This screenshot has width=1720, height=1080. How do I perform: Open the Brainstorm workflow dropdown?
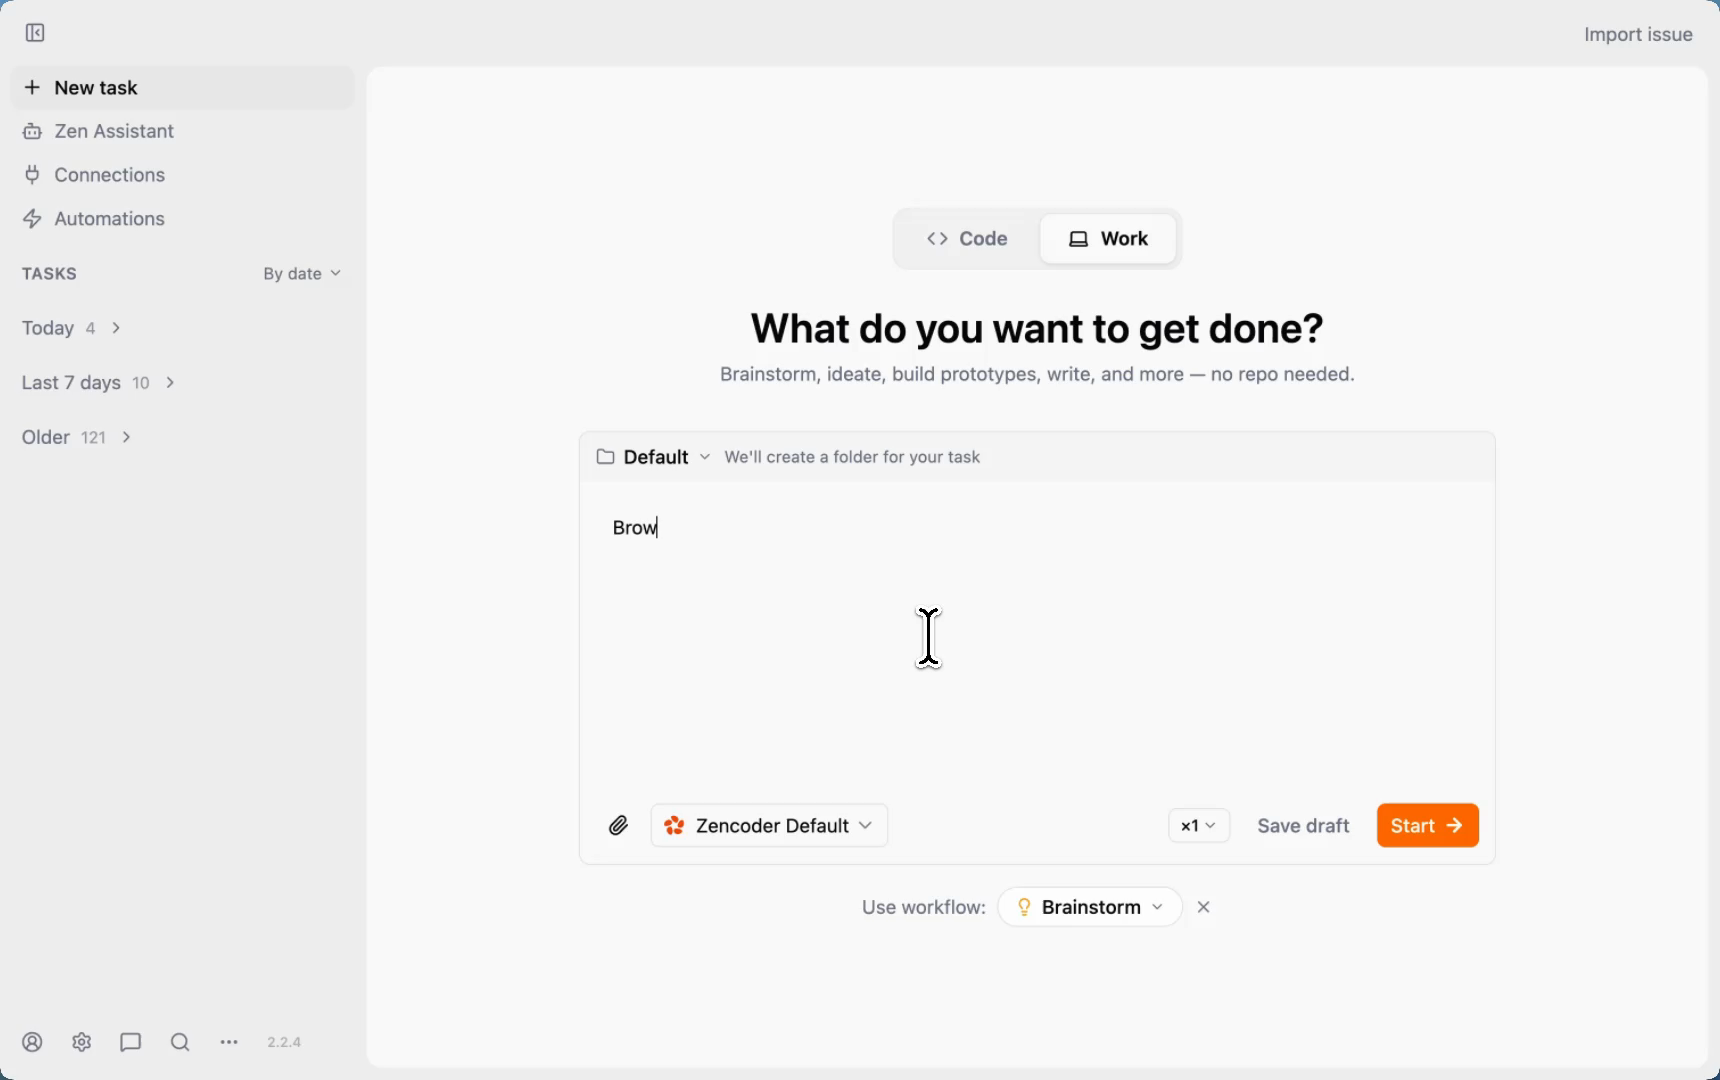(1090, 907)
